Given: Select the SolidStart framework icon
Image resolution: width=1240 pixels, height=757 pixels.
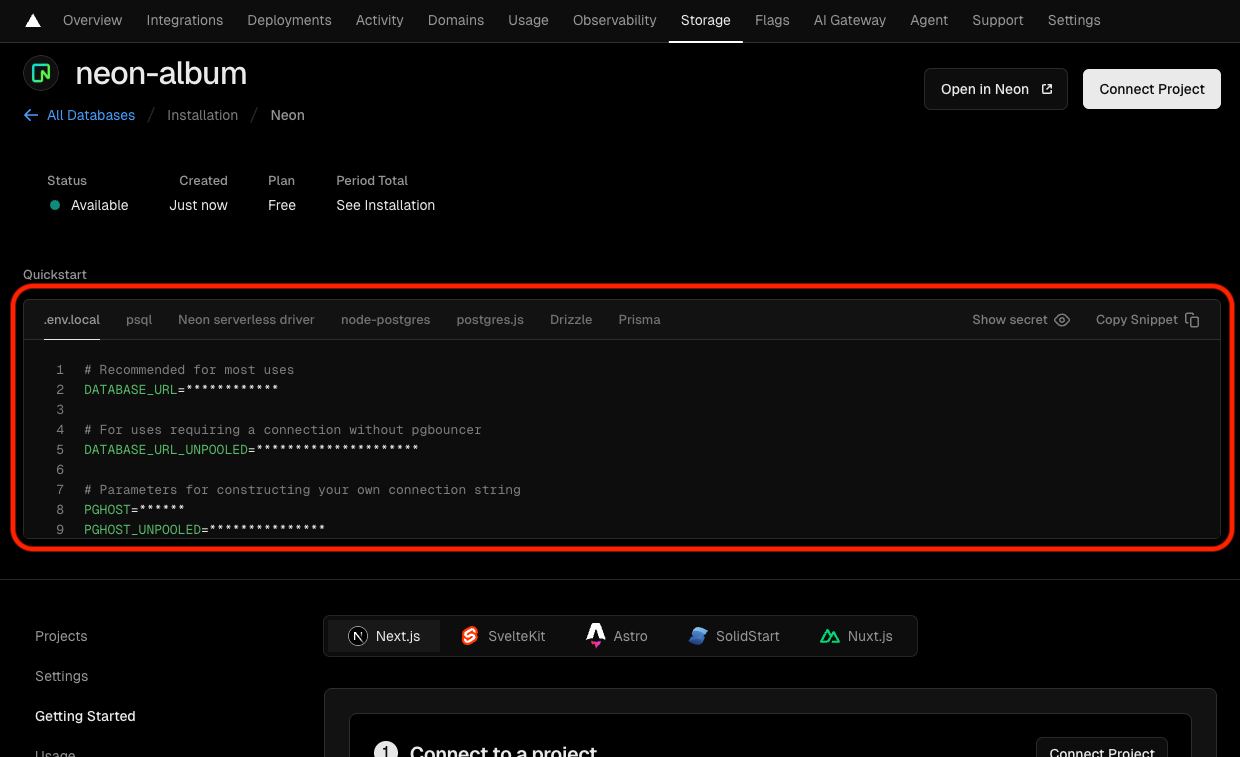Looking at the screenshot, I should pos(698,635).
